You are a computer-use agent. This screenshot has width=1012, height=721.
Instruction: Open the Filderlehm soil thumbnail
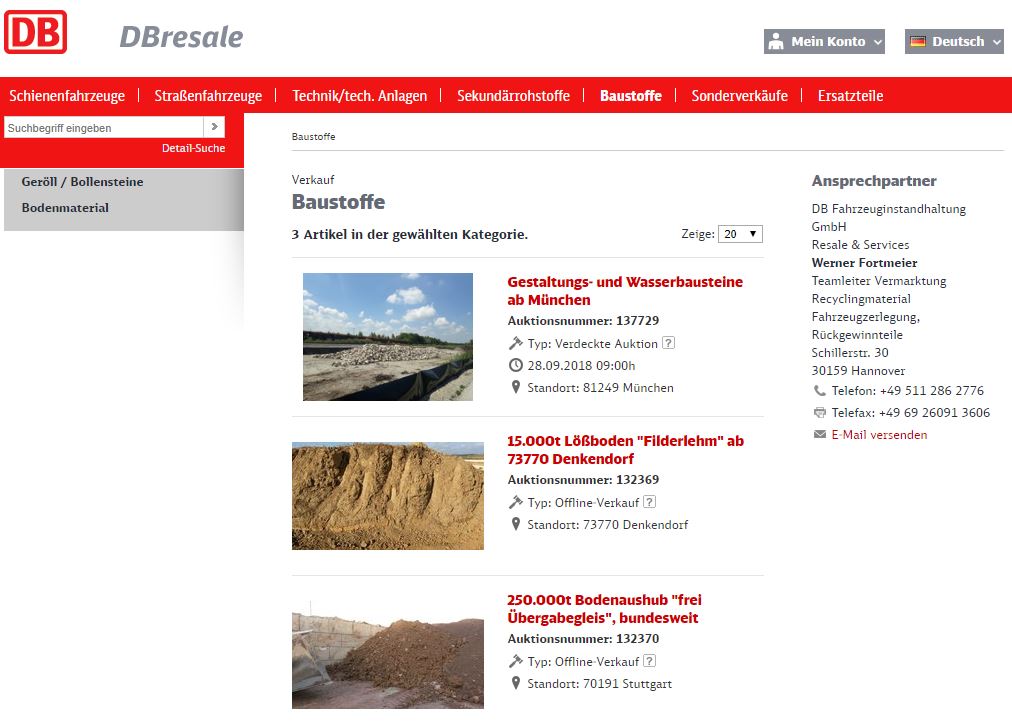click(x=388, y=496)
